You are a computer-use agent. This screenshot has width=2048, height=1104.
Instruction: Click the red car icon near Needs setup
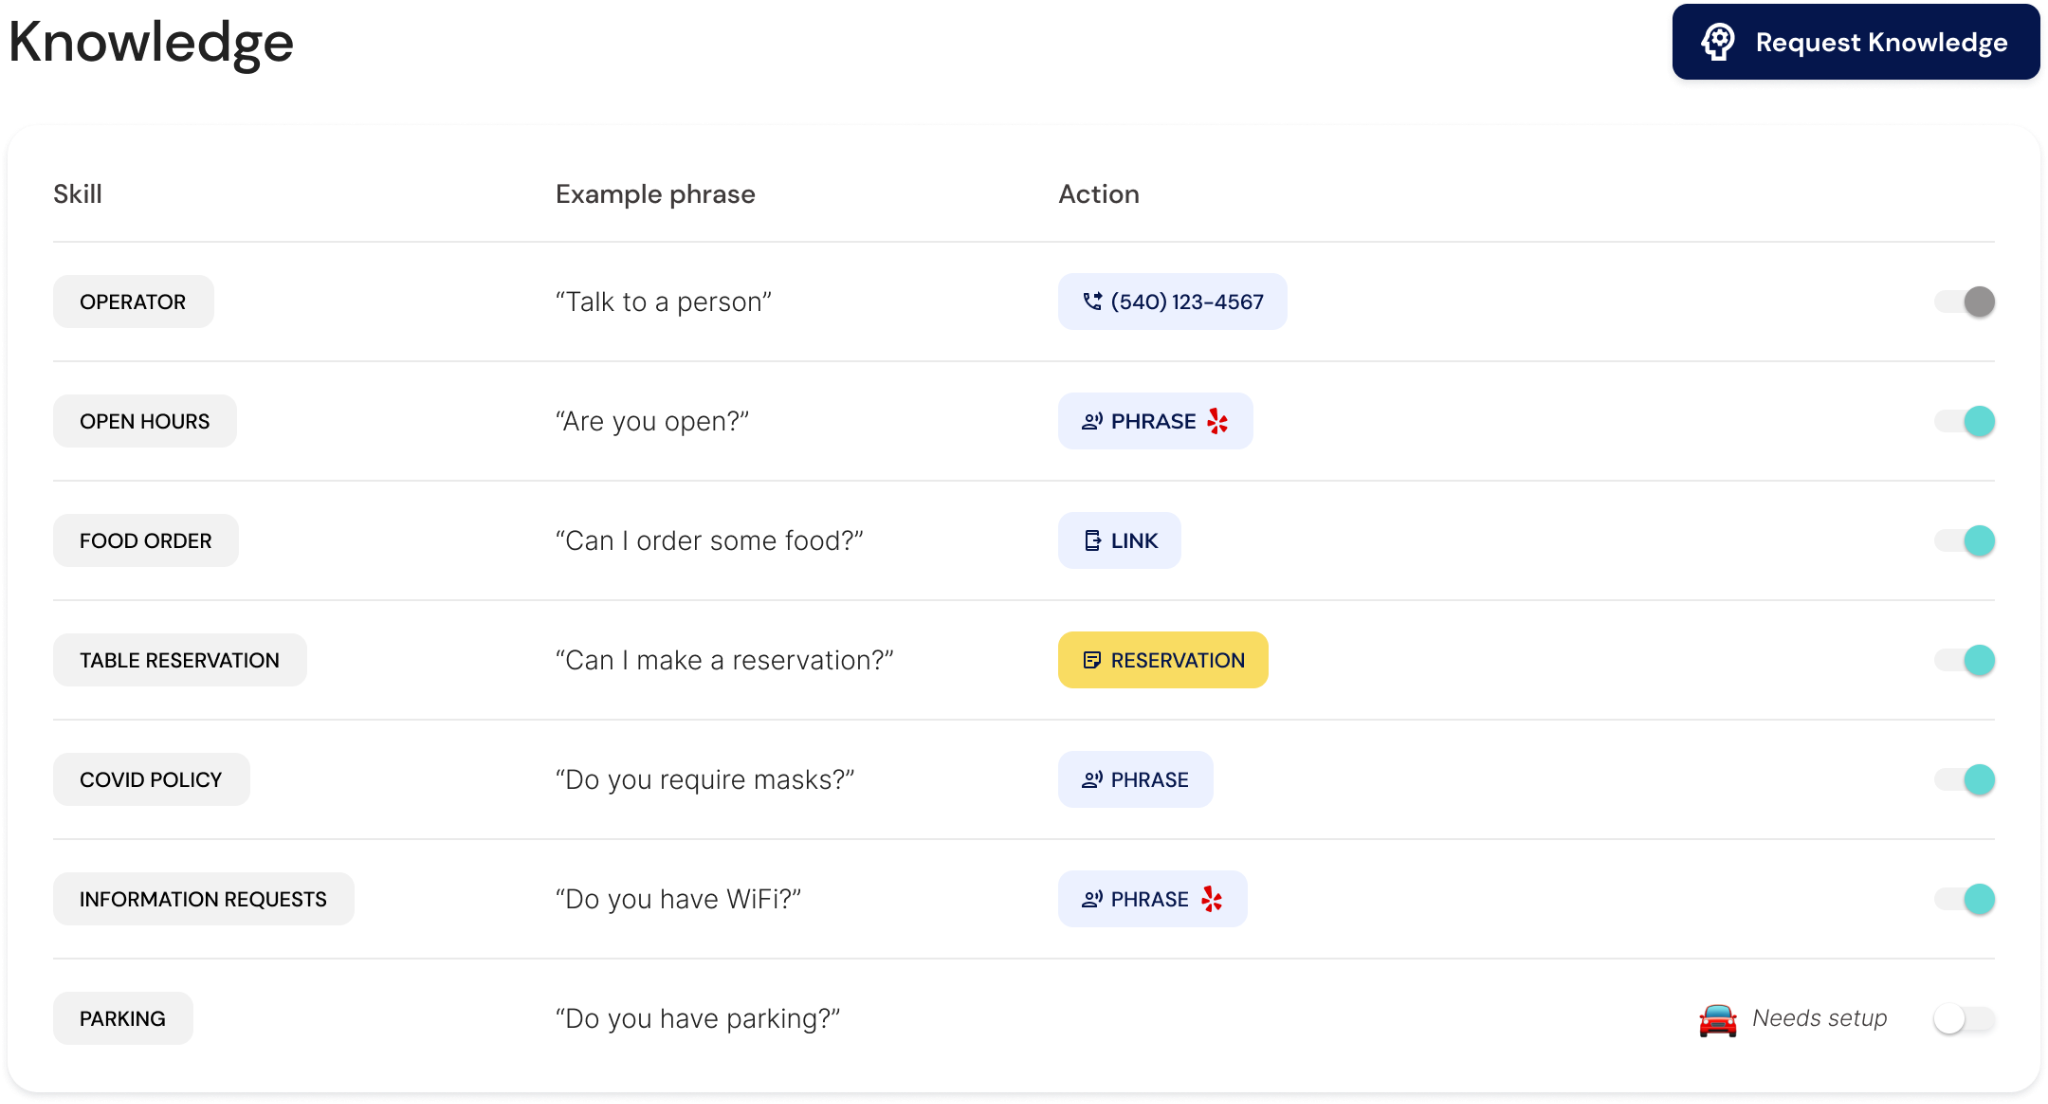[1717, 1019]
